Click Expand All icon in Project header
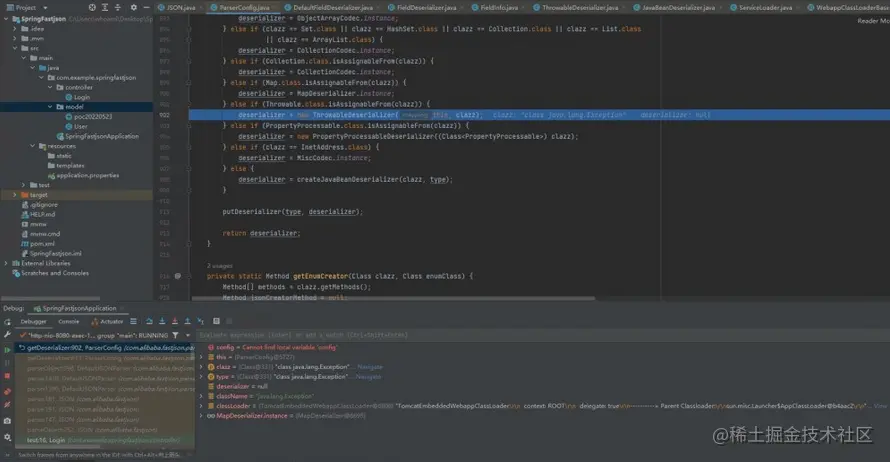Screen dimensions: 890x462 tap(105, 7)
